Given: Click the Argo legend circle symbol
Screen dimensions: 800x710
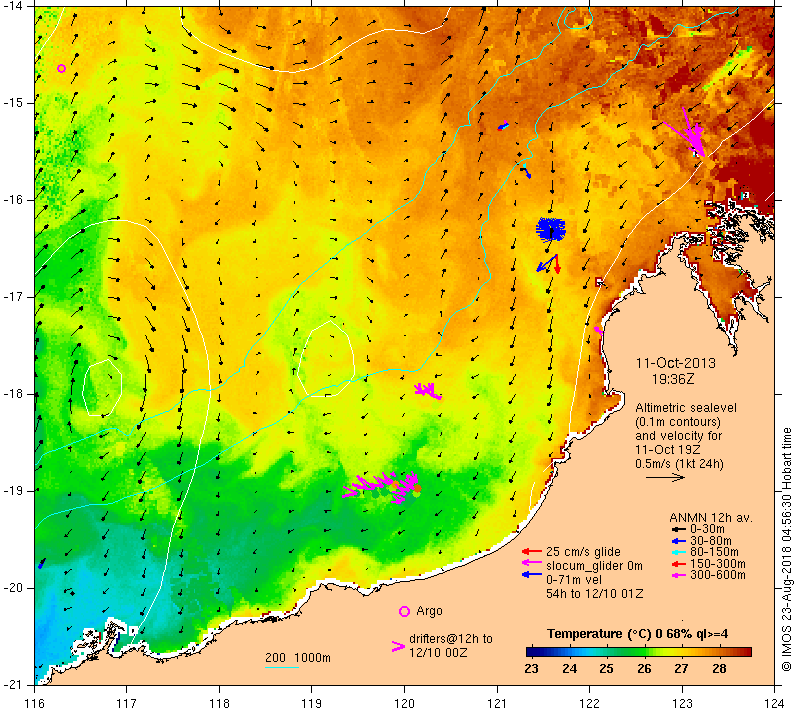Looking at the screenshot, I should [x=404, y=611].
